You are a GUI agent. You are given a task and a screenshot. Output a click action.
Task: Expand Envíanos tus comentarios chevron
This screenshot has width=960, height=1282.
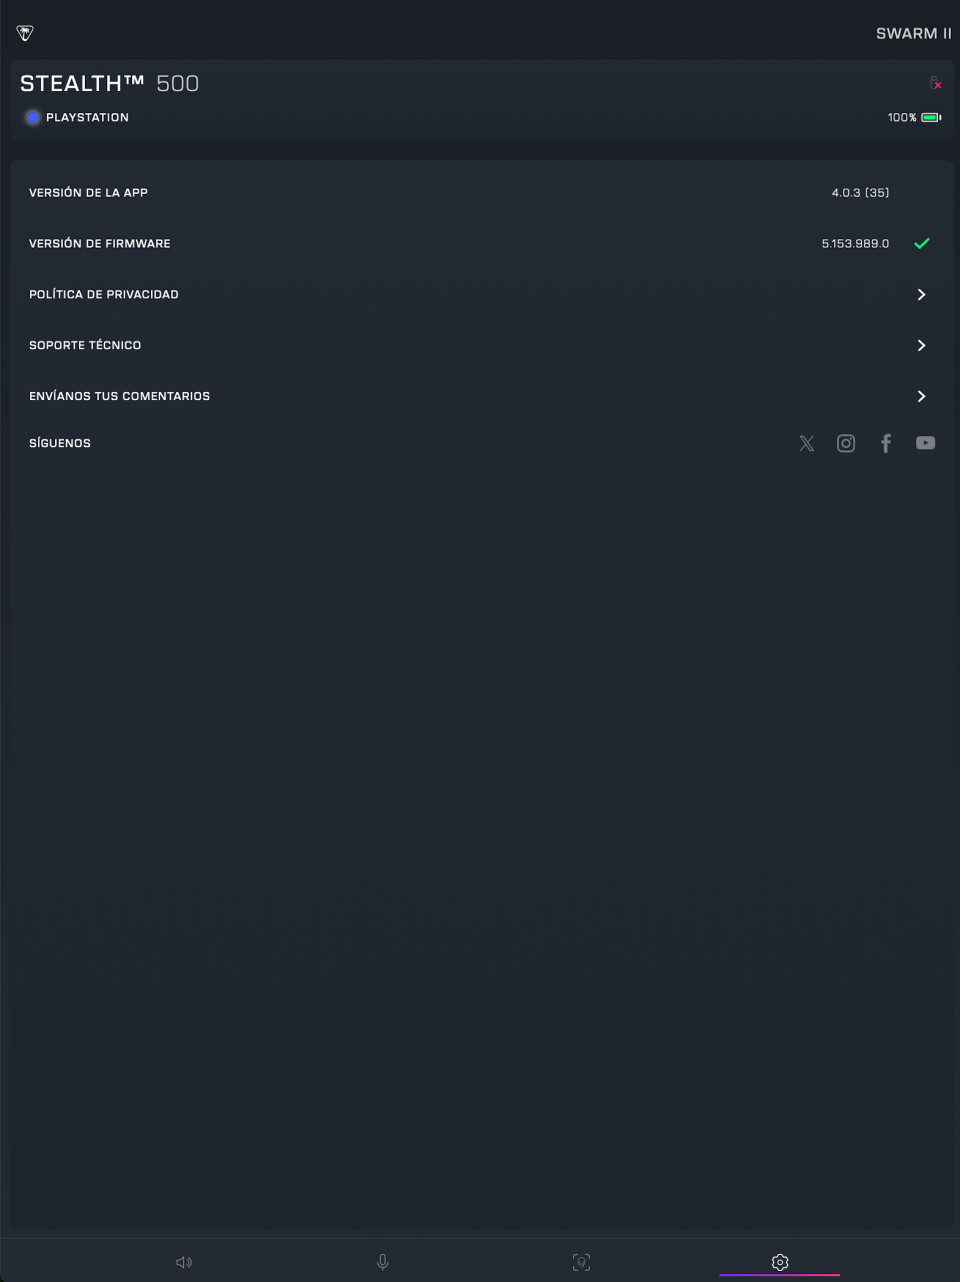point(921,396)
